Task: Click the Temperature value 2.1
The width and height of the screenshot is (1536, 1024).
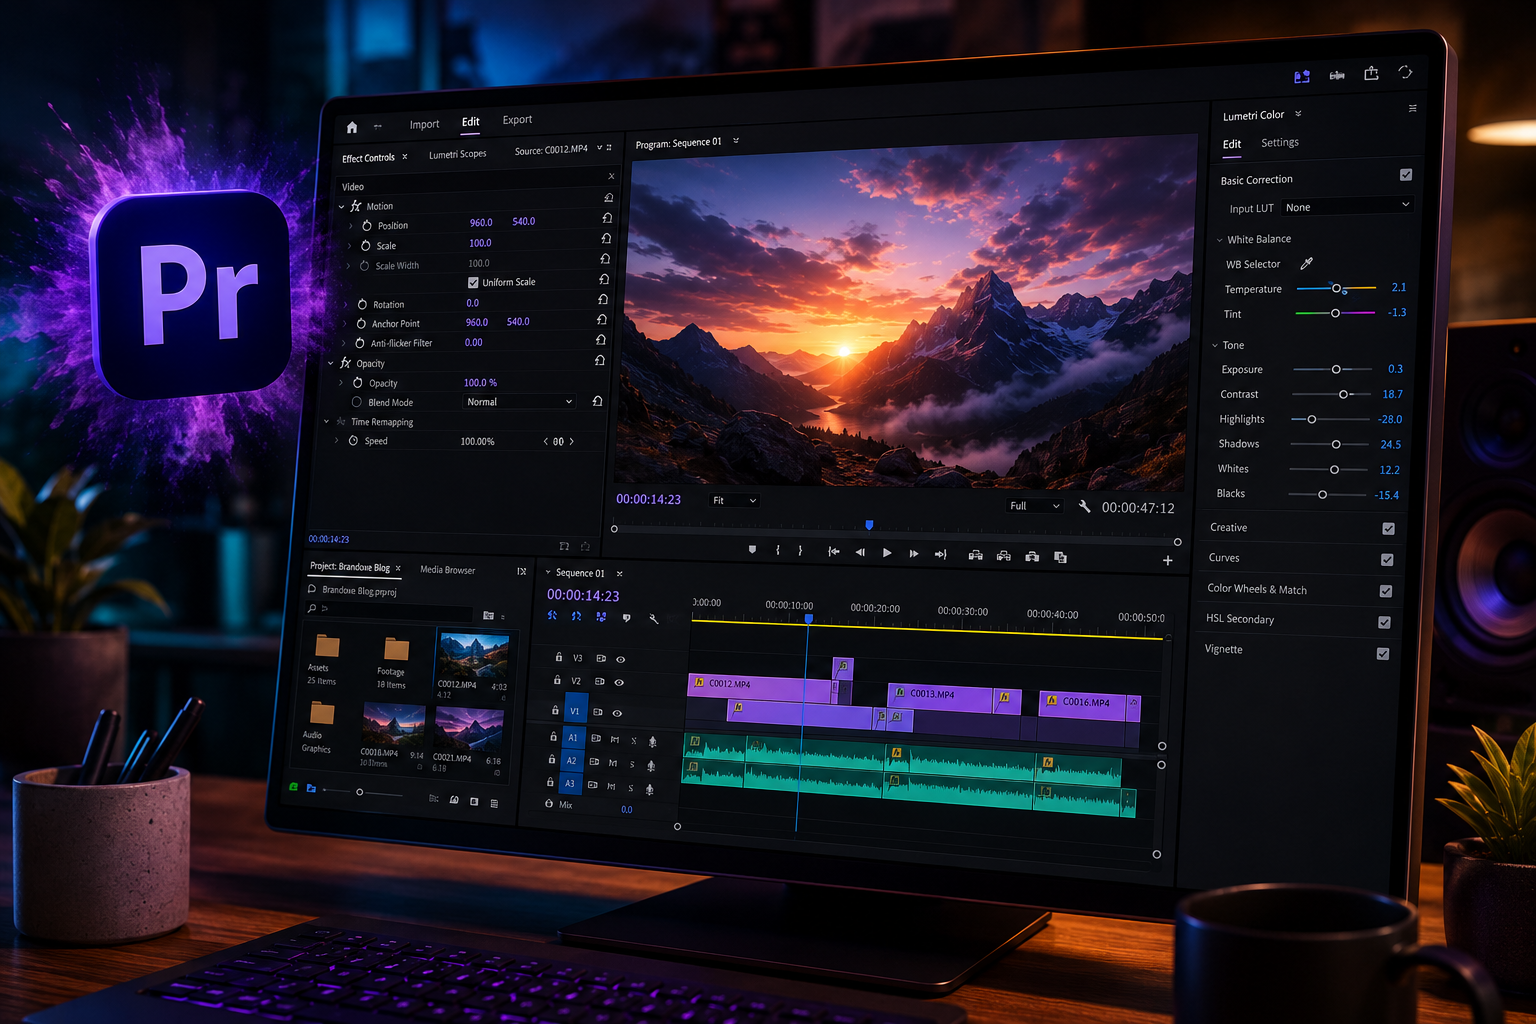Action: click(x=1398, y=287)
